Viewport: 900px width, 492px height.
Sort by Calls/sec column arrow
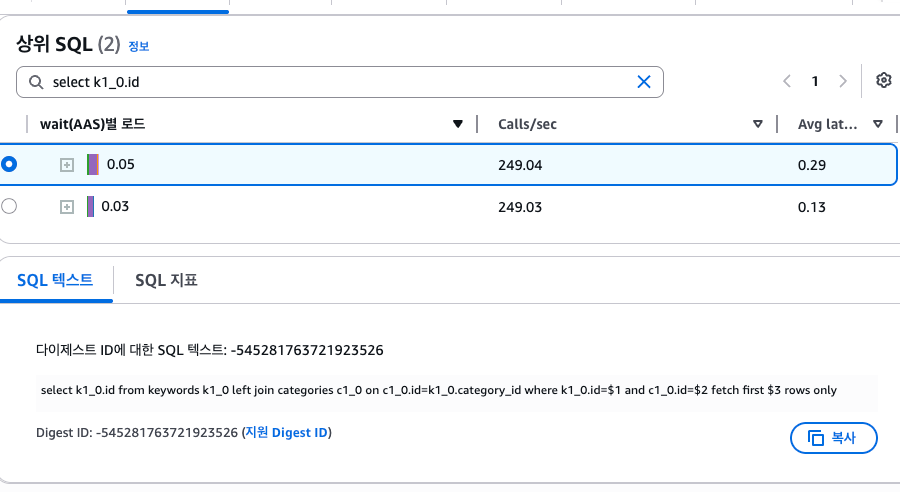(x=758, y=124)
